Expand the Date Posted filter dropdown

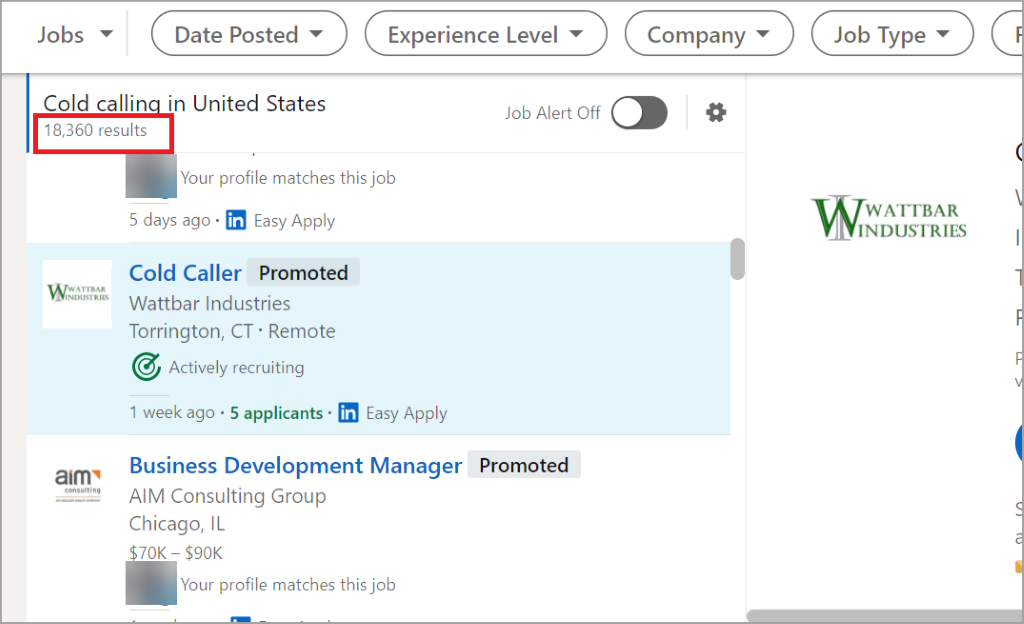pyautogui.click(x=249, y=35)
